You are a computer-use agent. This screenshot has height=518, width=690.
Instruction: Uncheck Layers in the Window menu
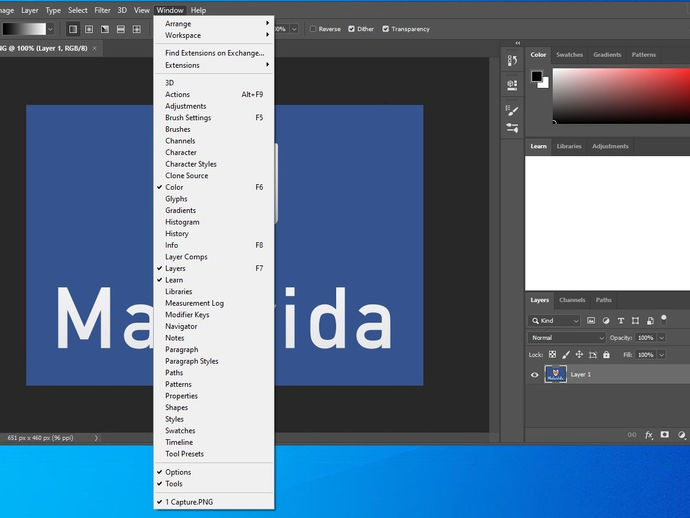pyautogui.click(x=214, y=268)
